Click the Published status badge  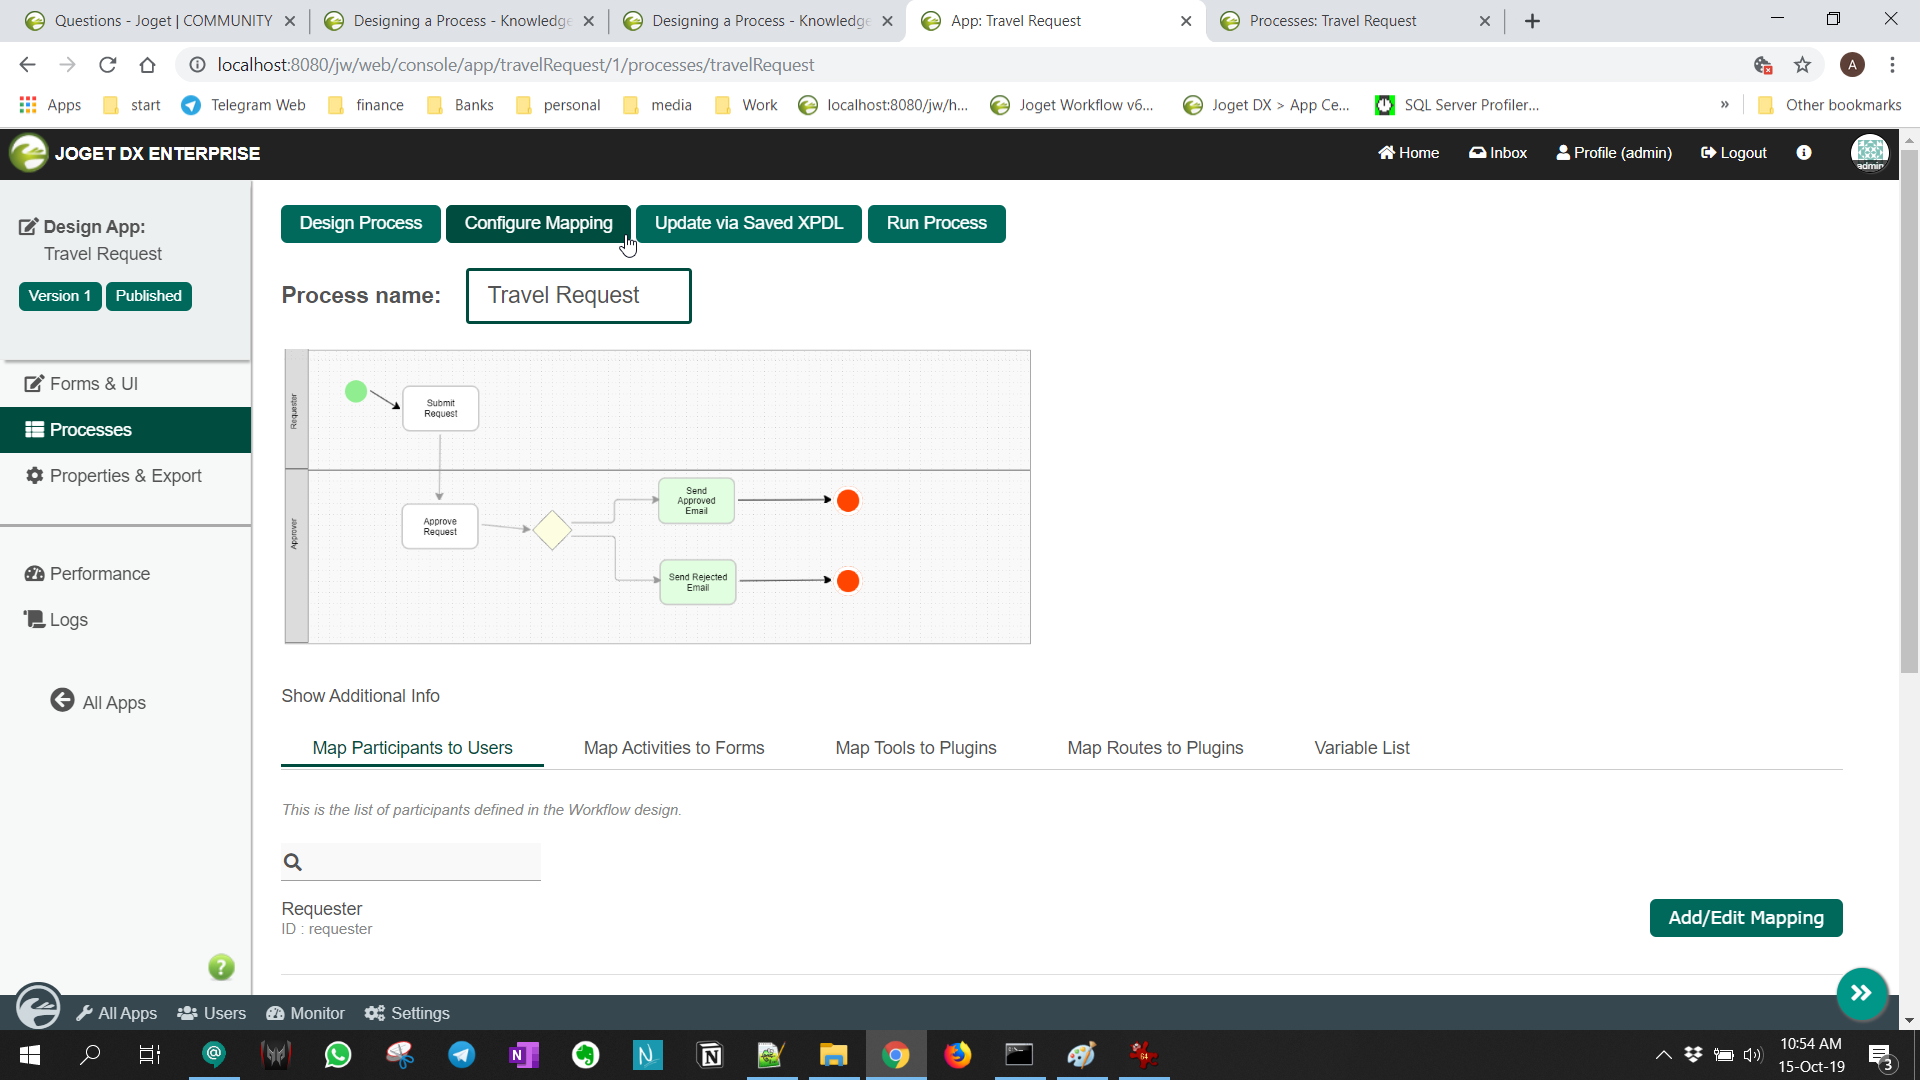148,296
